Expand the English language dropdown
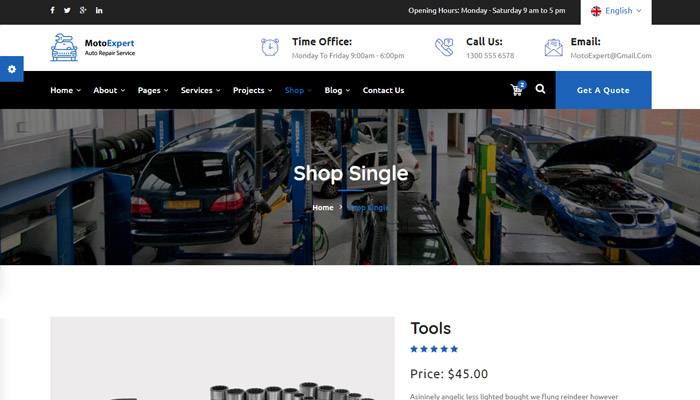 click(616, 11)
